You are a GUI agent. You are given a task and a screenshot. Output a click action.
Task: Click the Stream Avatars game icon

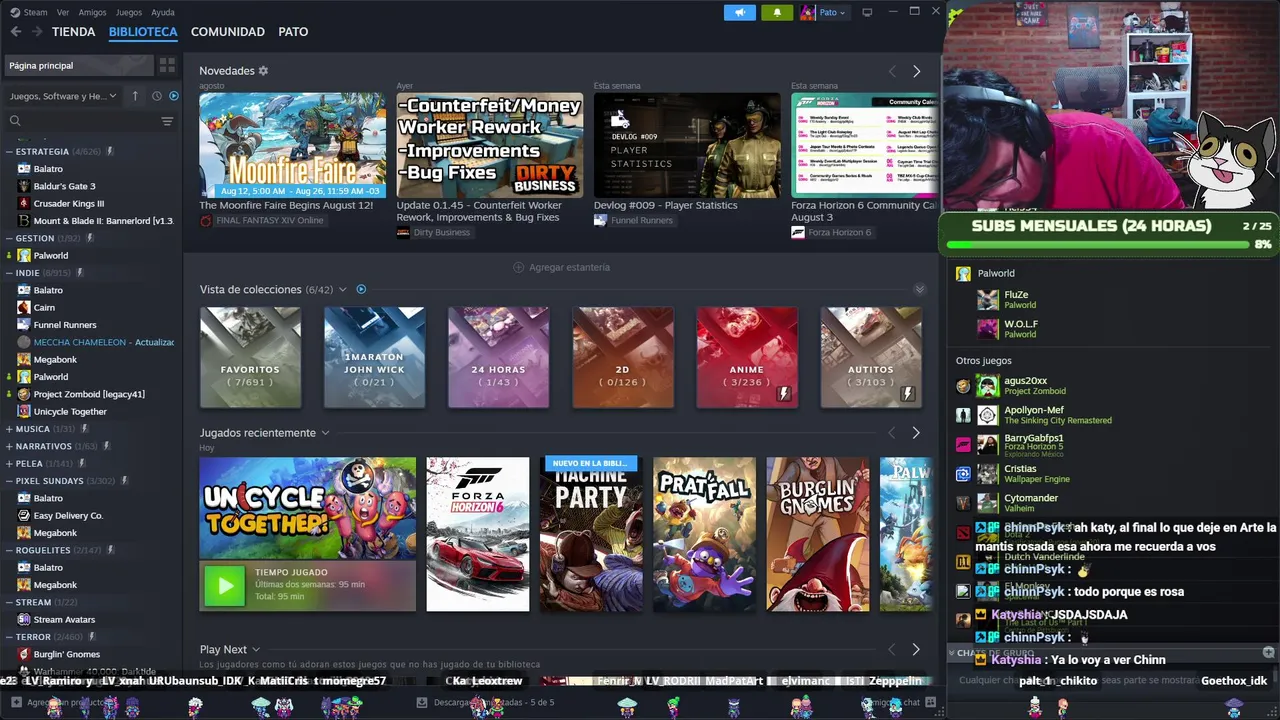pyautogui.click(x=24, y=619)
